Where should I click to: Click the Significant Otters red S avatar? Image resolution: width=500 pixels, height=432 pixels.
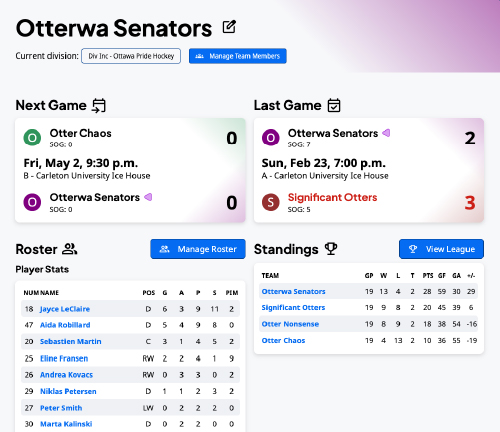coord(271,202)
